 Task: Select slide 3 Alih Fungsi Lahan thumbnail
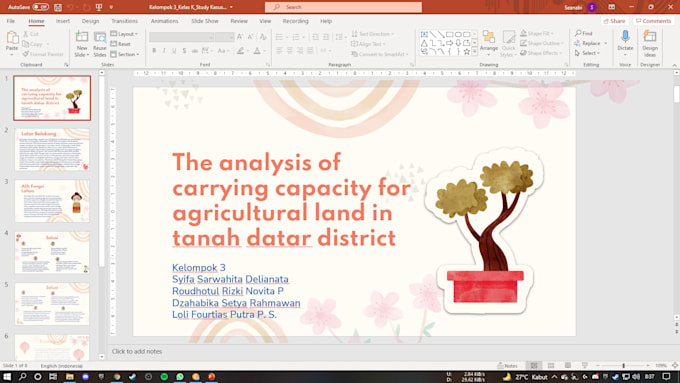click(52, 201)
